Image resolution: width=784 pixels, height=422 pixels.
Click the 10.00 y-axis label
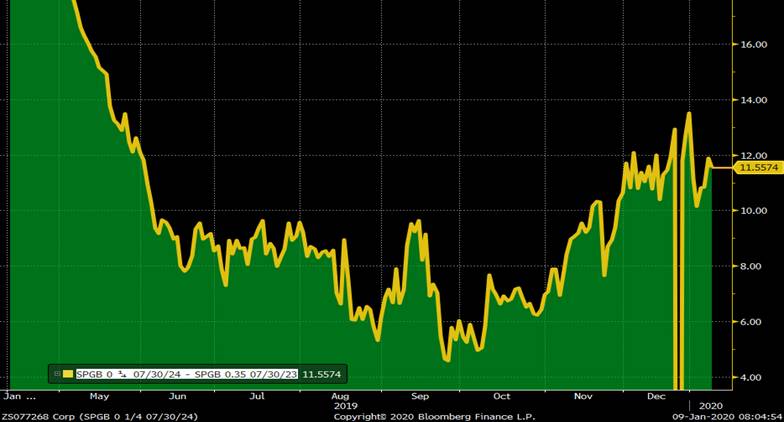click(753, 211)
